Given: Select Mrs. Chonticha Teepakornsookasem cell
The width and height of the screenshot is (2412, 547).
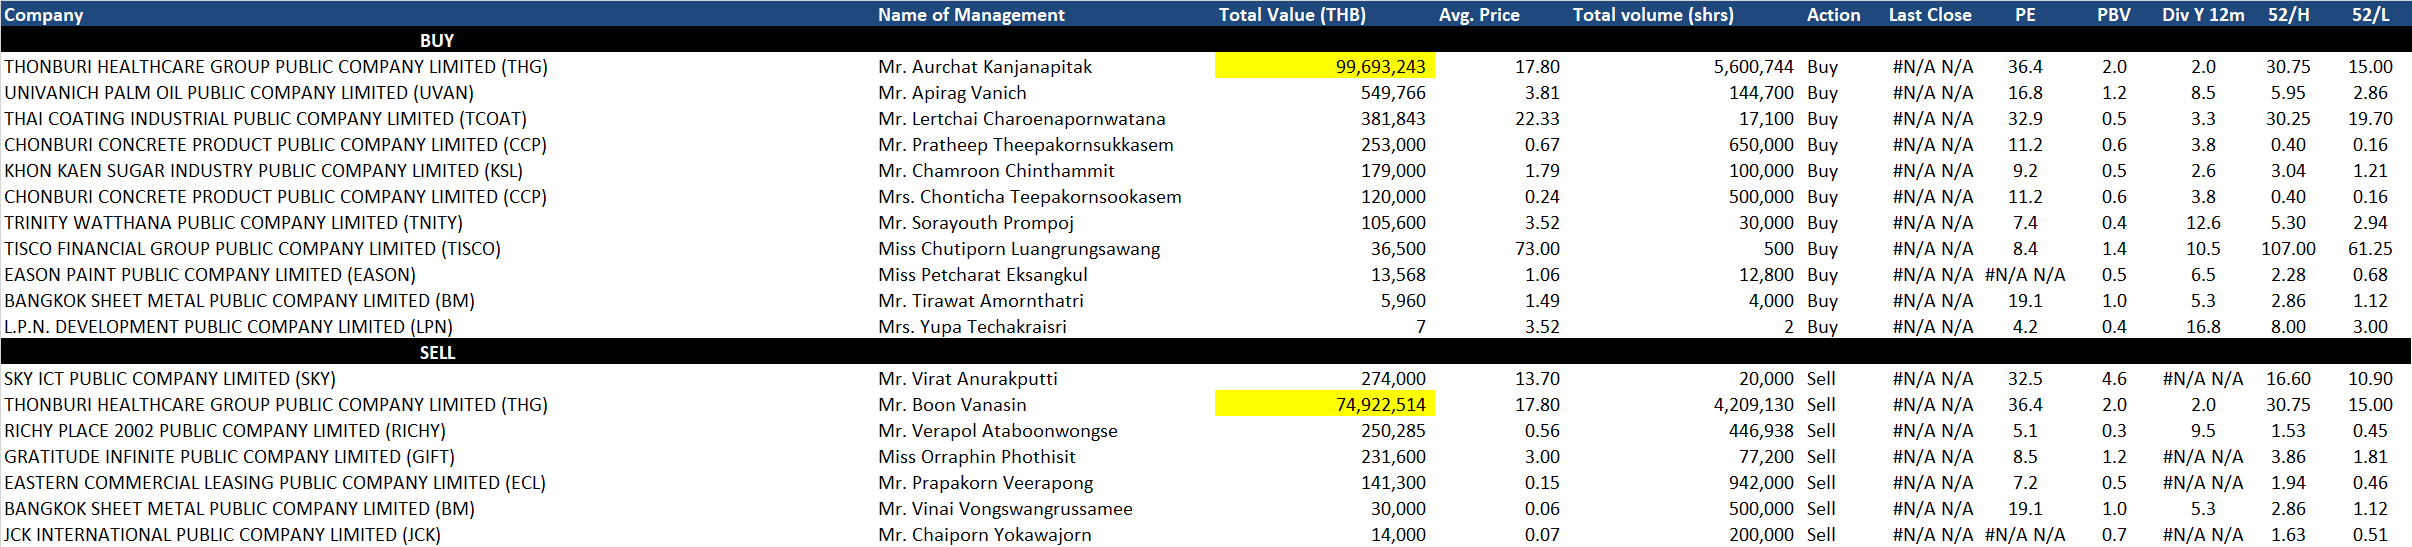Looking at the screenshot, I should 1030,197.
